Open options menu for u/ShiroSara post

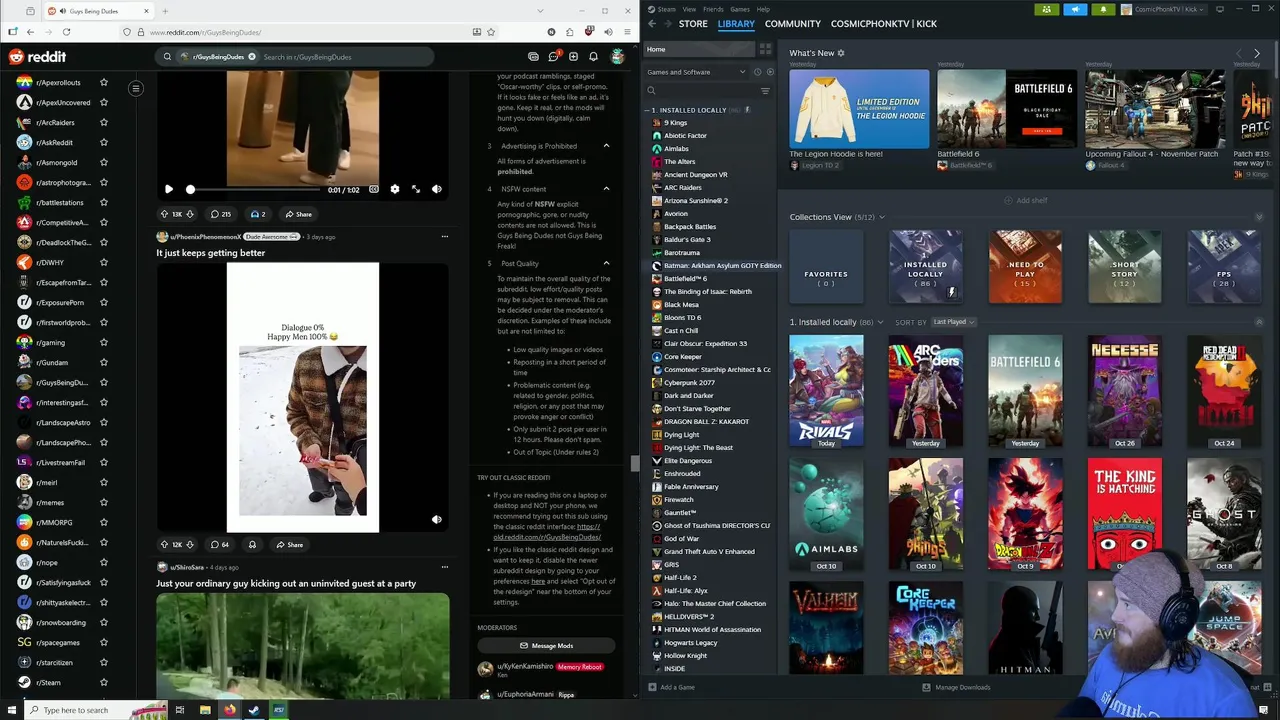point(444,567)
